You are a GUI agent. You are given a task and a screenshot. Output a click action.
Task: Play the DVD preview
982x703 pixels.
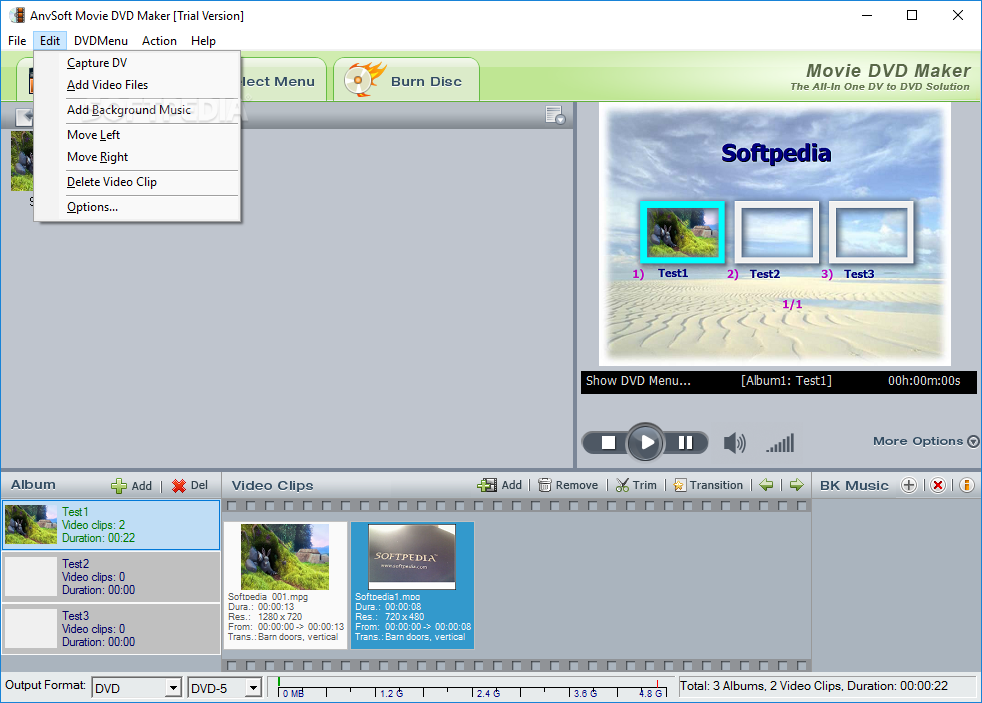(645, 443)
